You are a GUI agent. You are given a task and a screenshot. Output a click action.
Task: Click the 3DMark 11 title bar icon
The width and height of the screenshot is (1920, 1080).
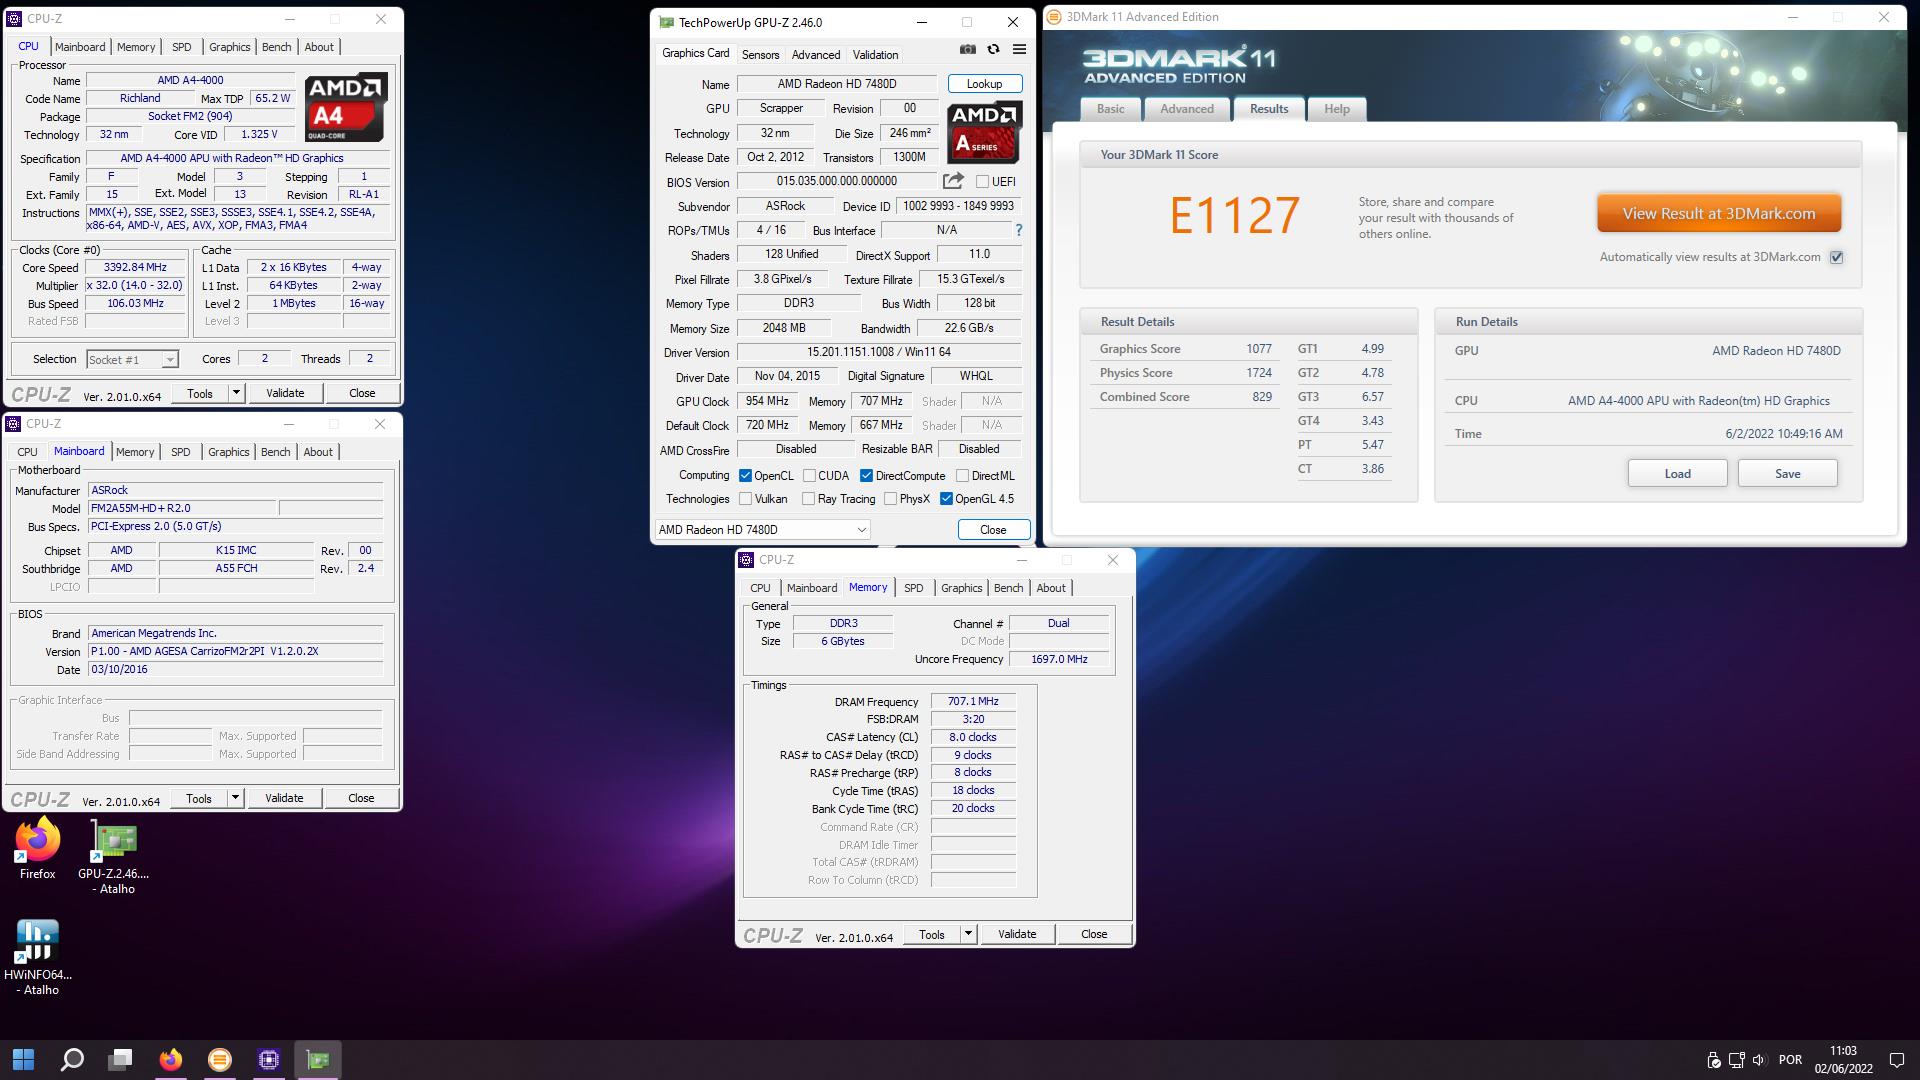point(1054,17)
